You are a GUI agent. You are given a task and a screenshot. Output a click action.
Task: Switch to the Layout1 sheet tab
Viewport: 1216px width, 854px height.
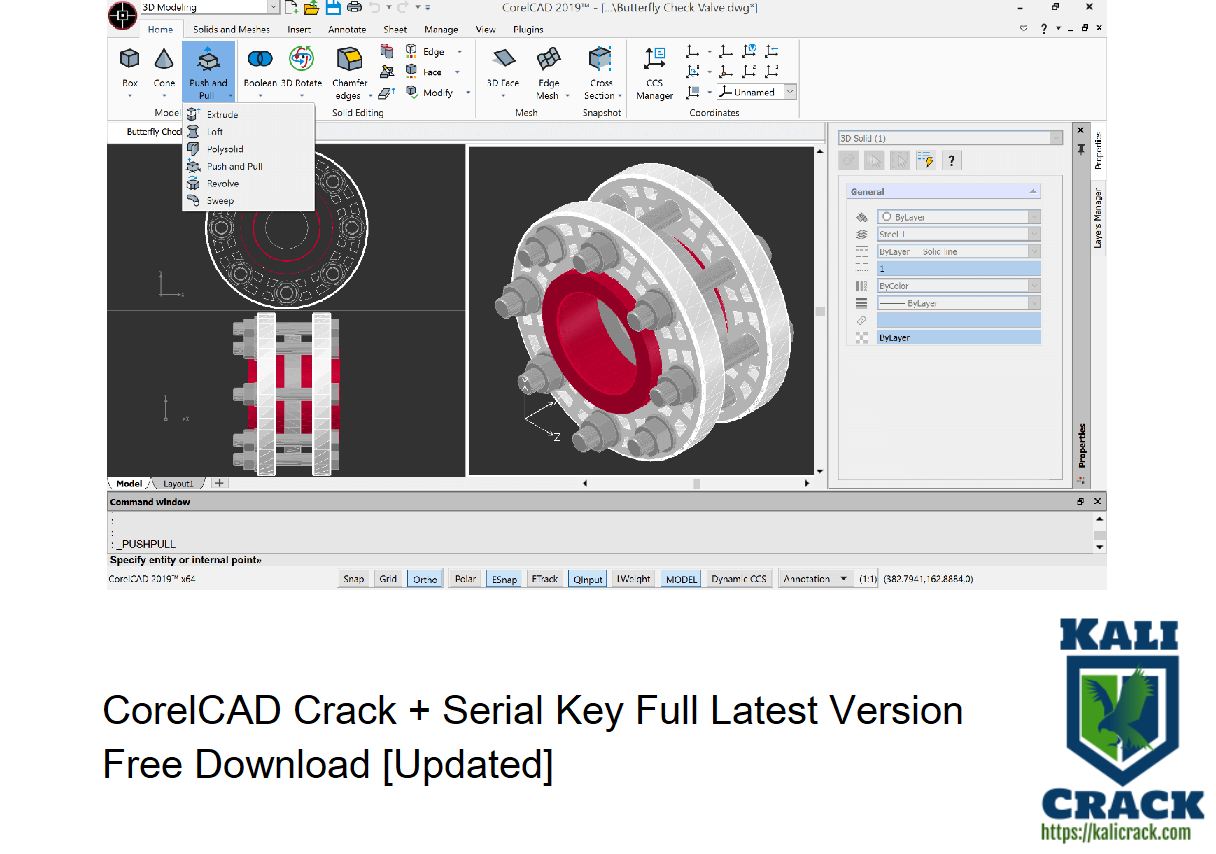pos(178,483)
